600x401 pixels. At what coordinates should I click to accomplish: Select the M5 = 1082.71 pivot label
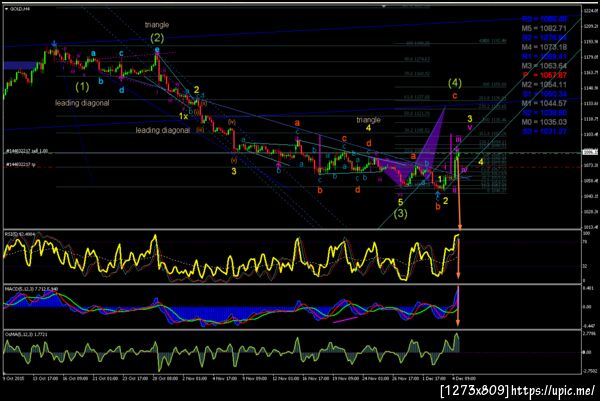pyautogui.click(x=544, y=28)
